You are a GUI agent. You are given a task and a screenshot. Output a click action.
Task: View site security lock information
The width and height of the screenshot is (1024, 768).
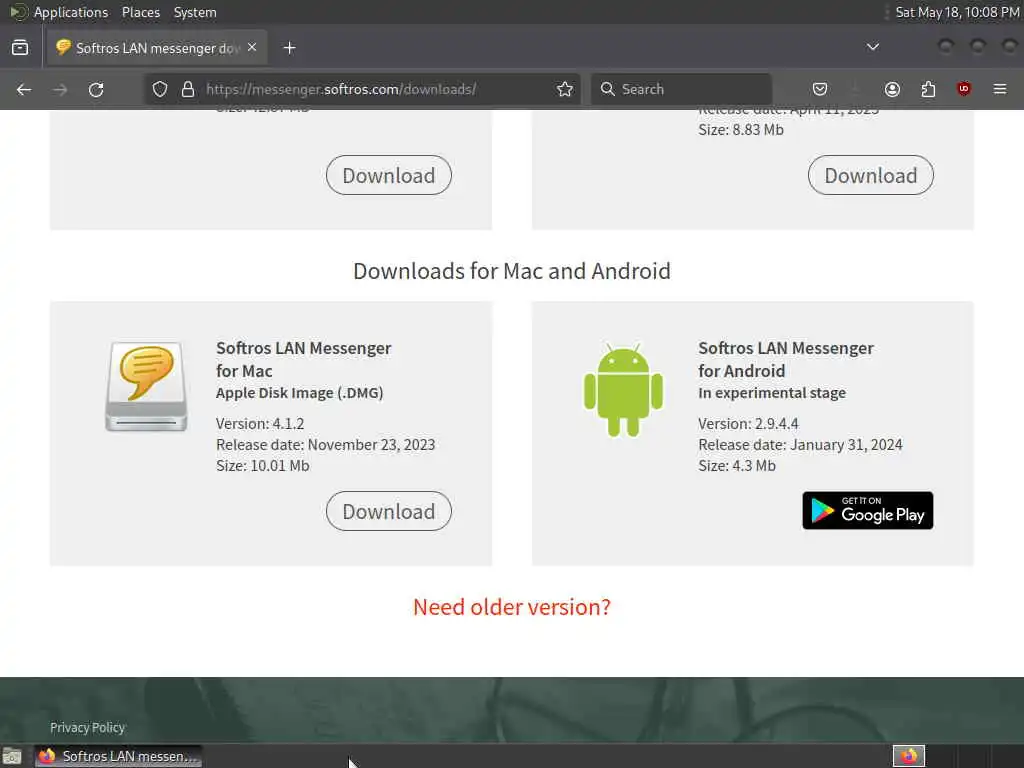coord(188,89)
